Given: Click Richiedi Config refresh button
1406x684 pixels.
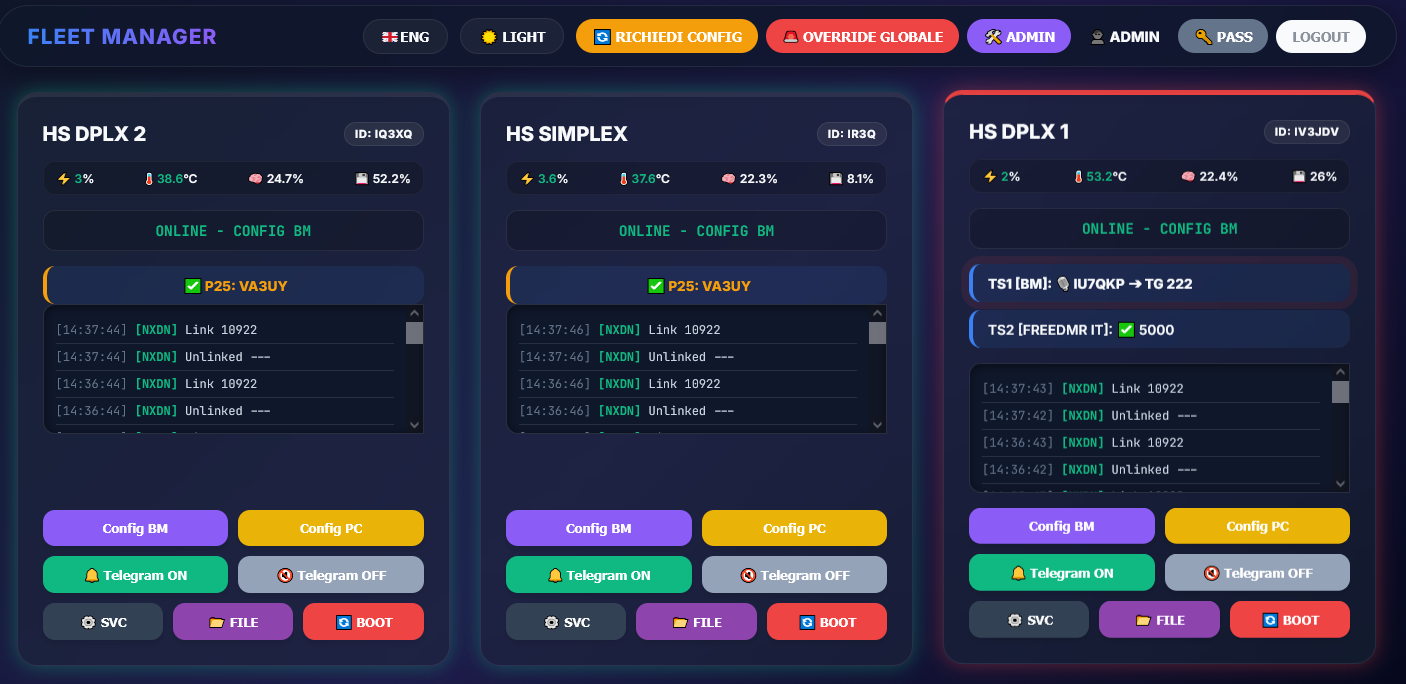Looking at the screenshot, I should click(667, 37).
